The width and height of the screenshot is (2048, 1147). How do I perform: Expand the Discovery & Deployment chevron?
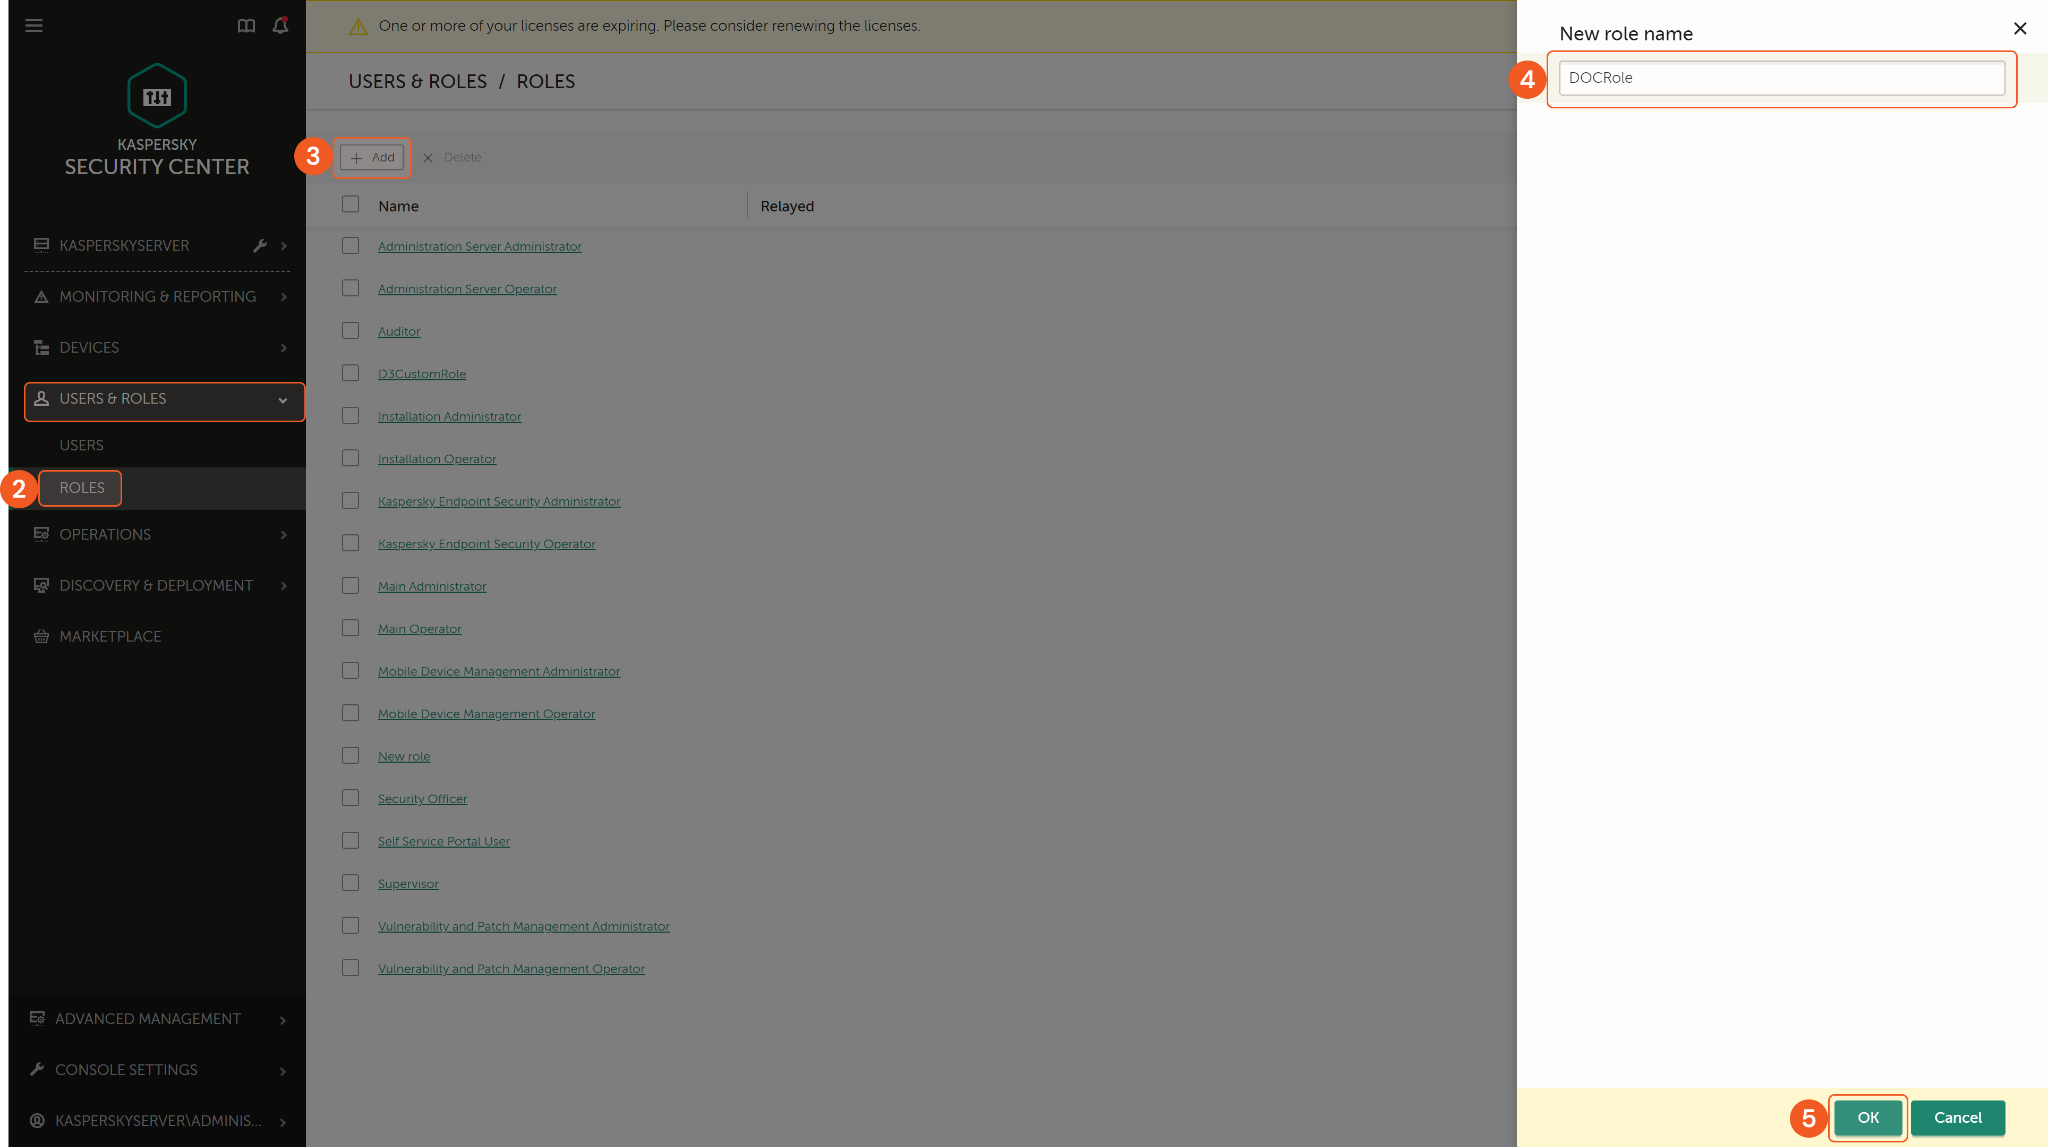coord(284,586)
